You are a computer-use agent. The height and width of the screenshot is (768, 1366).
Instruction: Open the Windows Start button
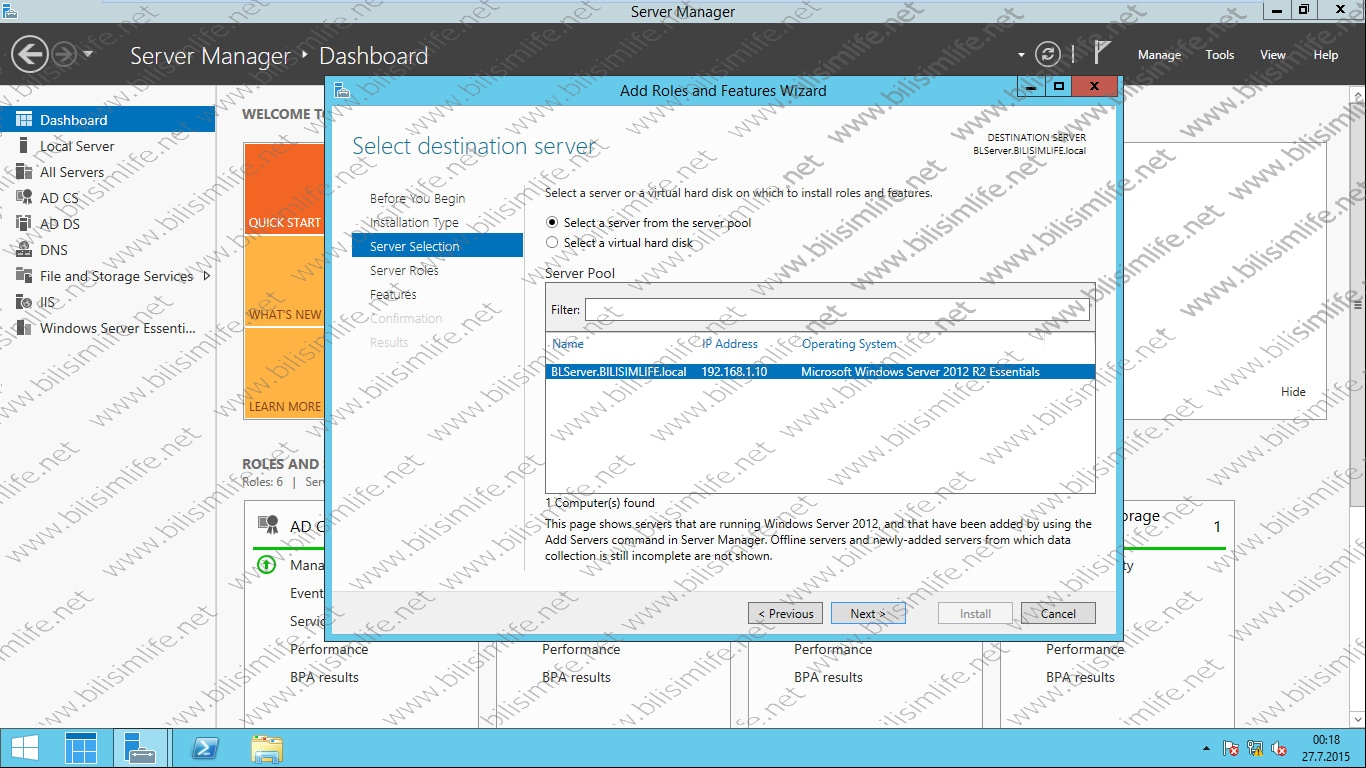coord(25,748)
